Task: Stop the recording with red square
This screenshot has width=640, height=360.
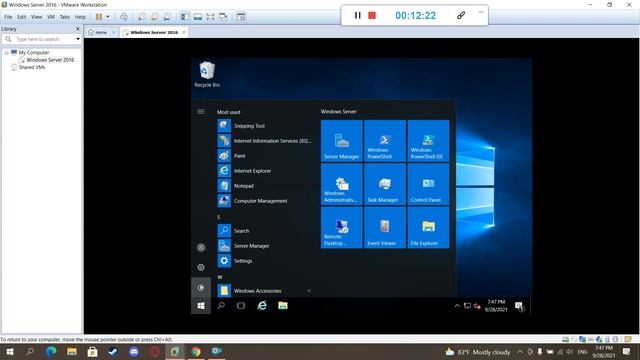Action: [372, 16]
